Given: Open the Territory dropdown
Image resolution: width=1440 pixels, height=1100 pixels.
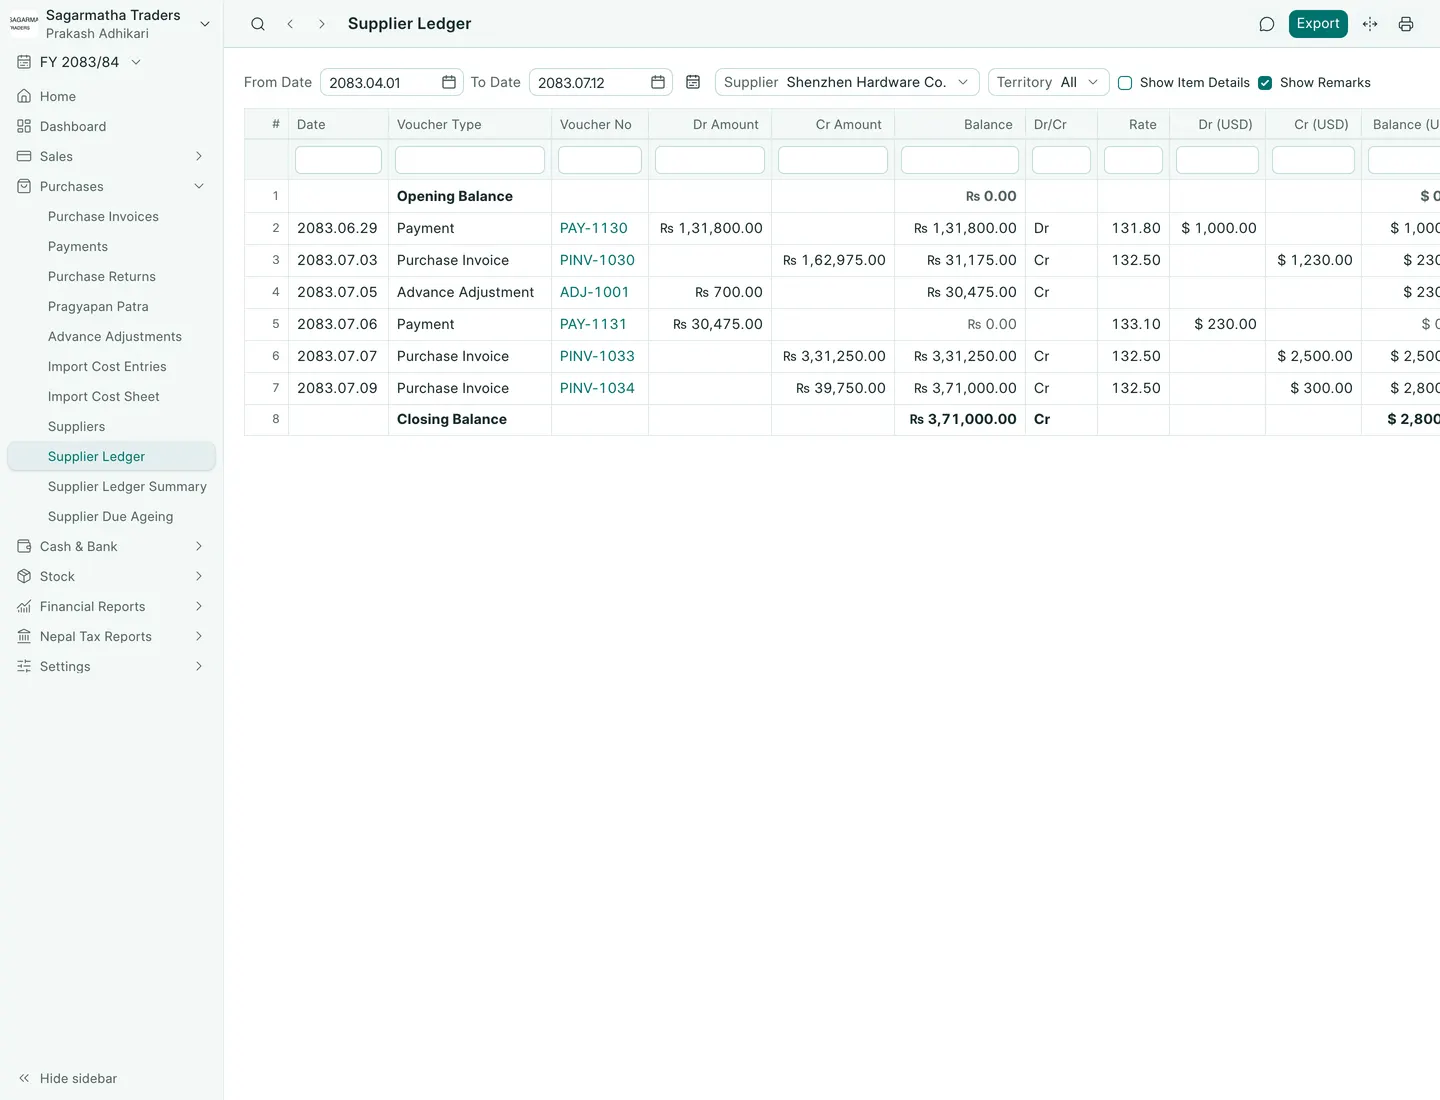Looking at the screenshot, I should [1048, 82].
